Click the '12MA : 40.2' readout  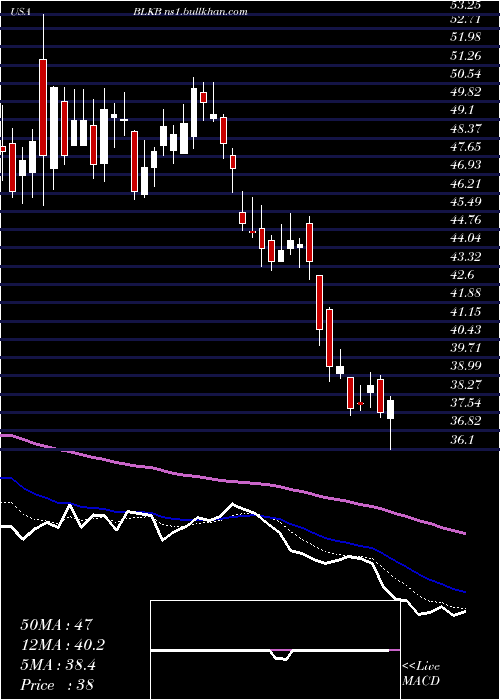[x=63, y=645]
